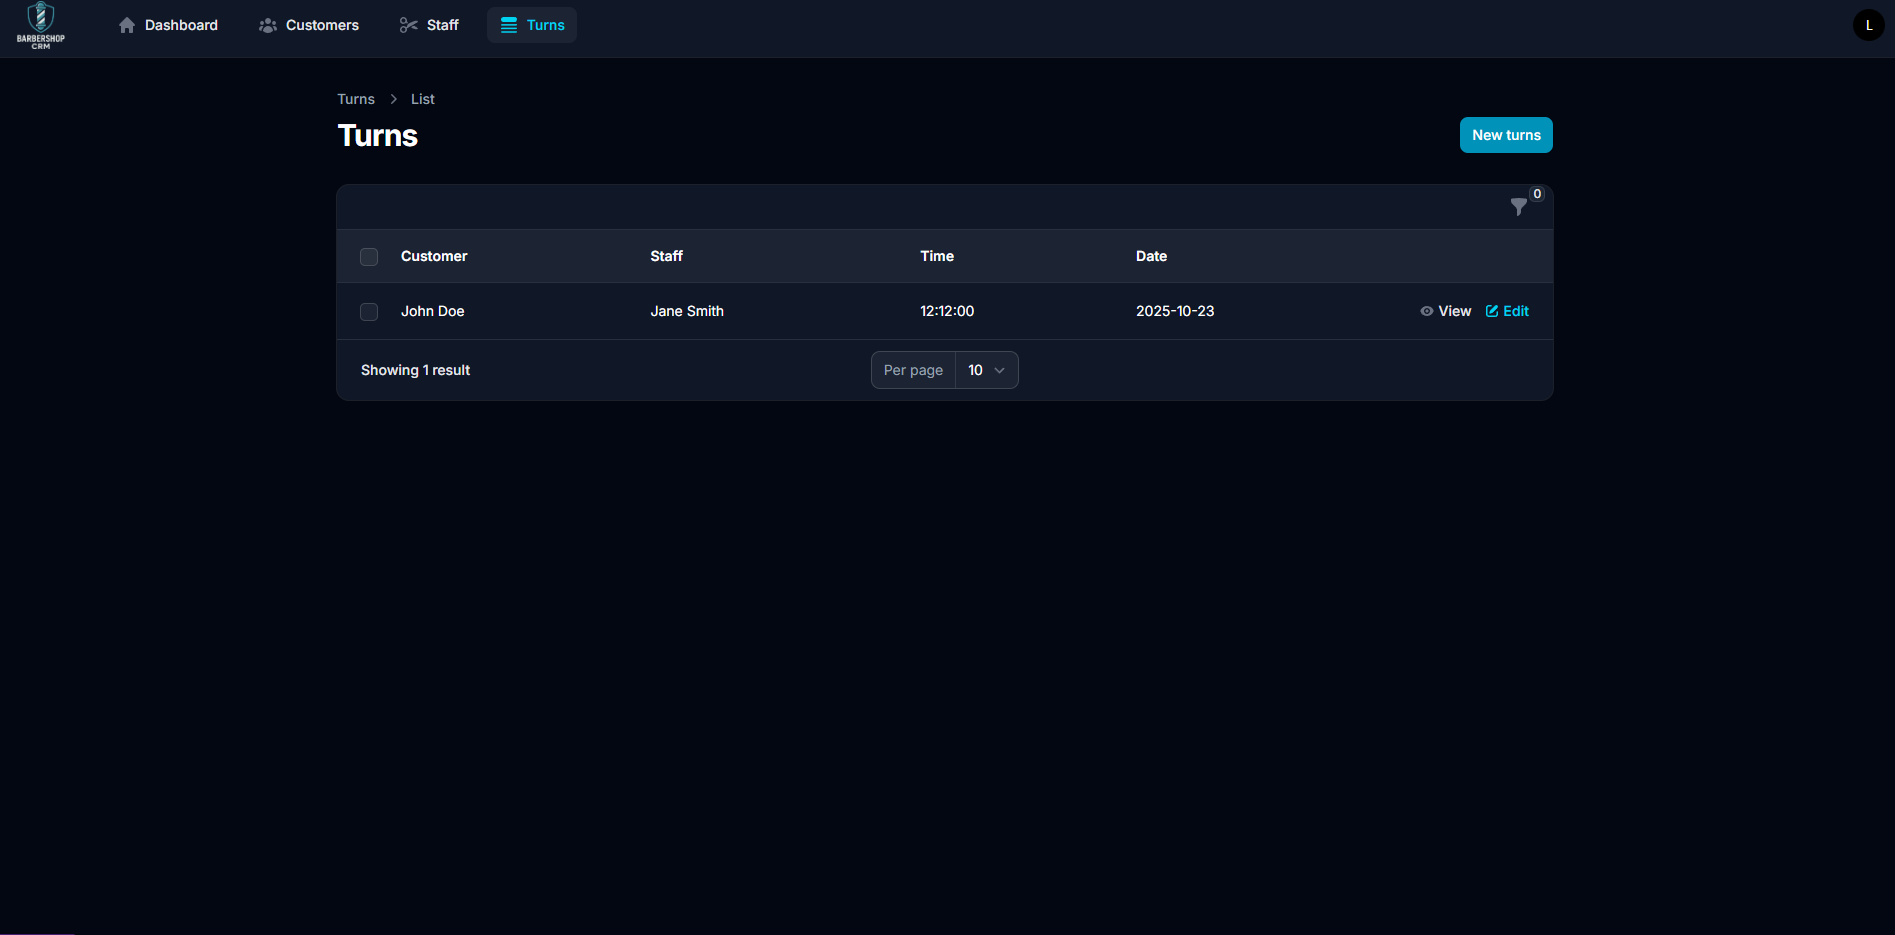
Task: Click the Customers group icon
Action: coord(268,25)
